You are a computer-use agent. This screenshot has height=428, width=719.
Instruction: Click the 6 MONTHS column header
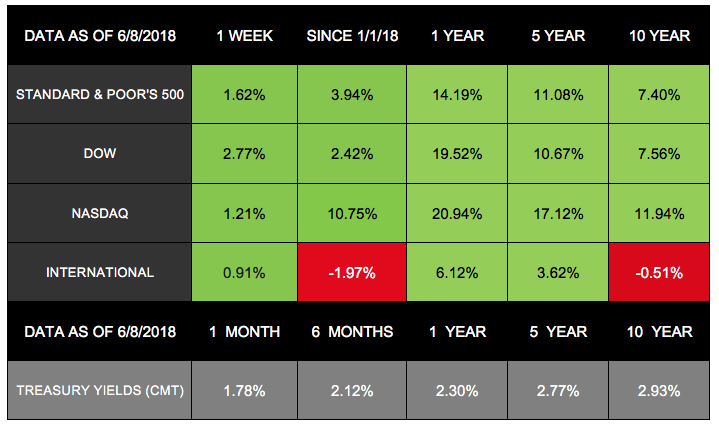[351, 331]
